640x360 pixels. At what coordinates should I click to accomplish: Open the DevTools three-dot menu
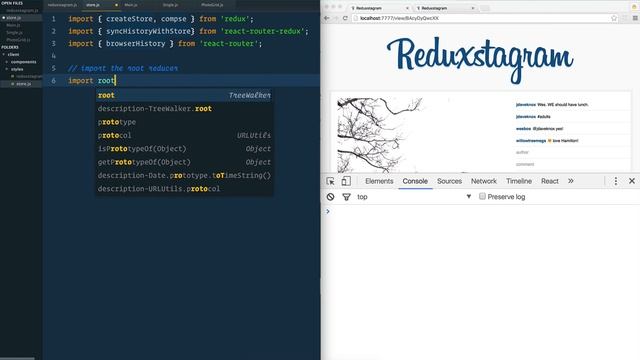tap(616, 181)
